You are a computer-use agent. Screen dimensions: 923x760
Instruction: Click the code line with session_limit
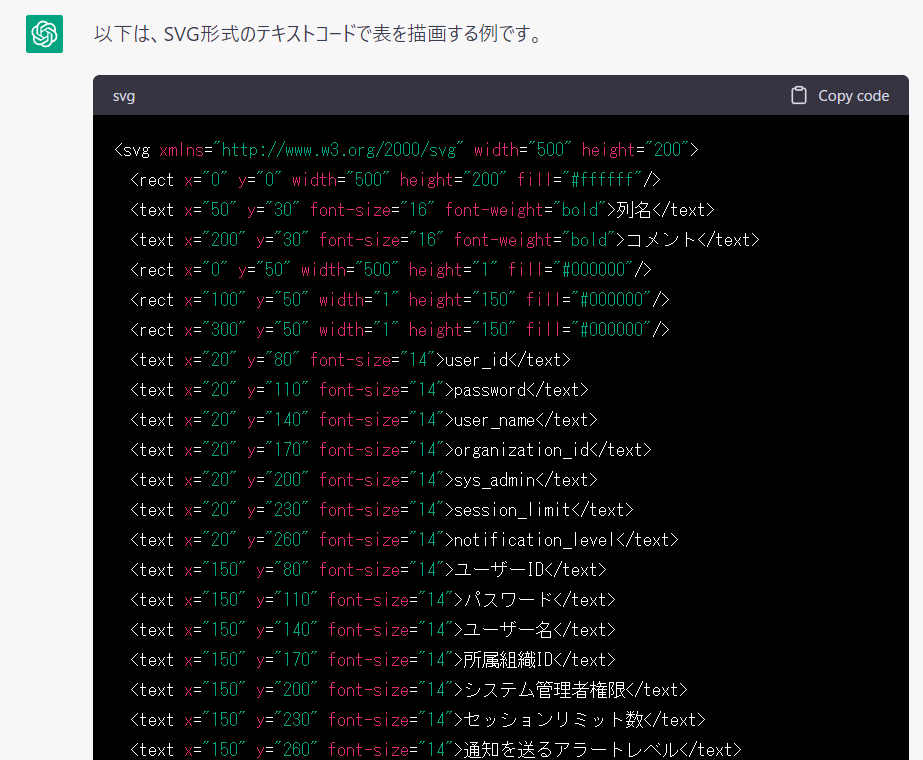(382, 510)
